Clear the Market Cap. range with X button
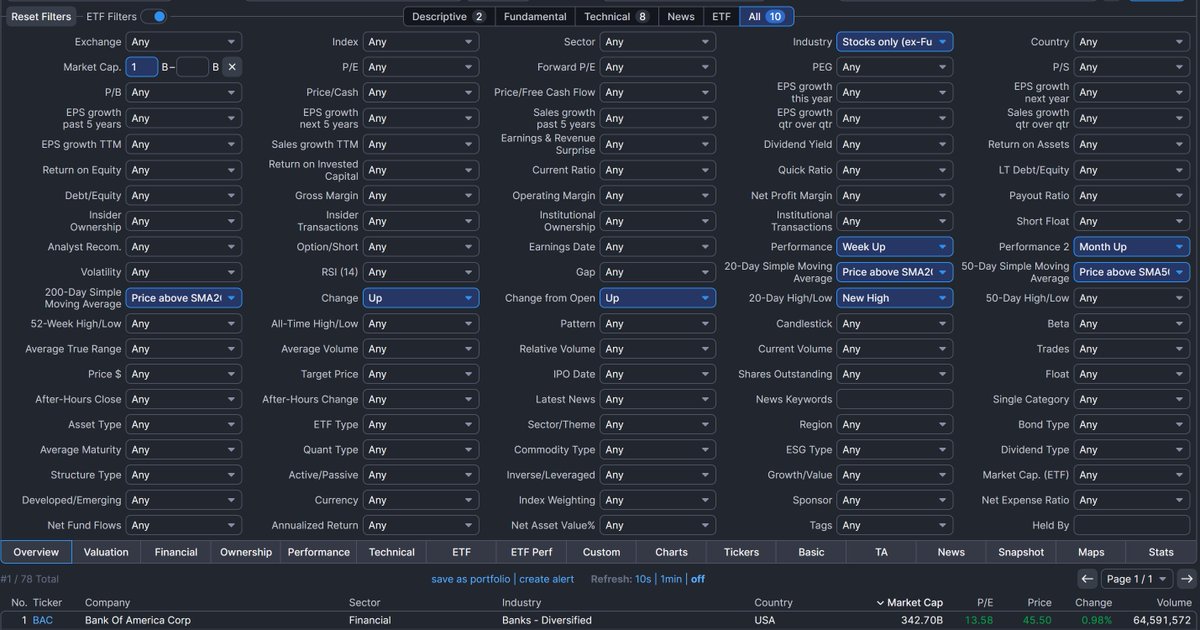Screen dimensions: 1200x630 [x=231, y=67]
